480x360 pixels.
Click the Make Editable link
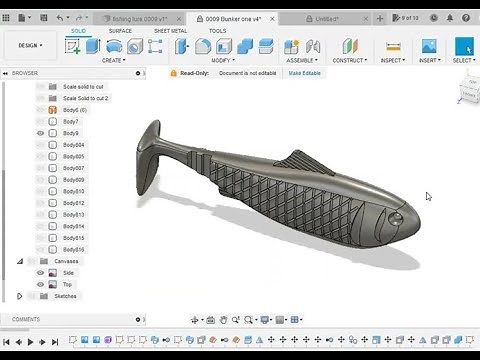(305, 73)
